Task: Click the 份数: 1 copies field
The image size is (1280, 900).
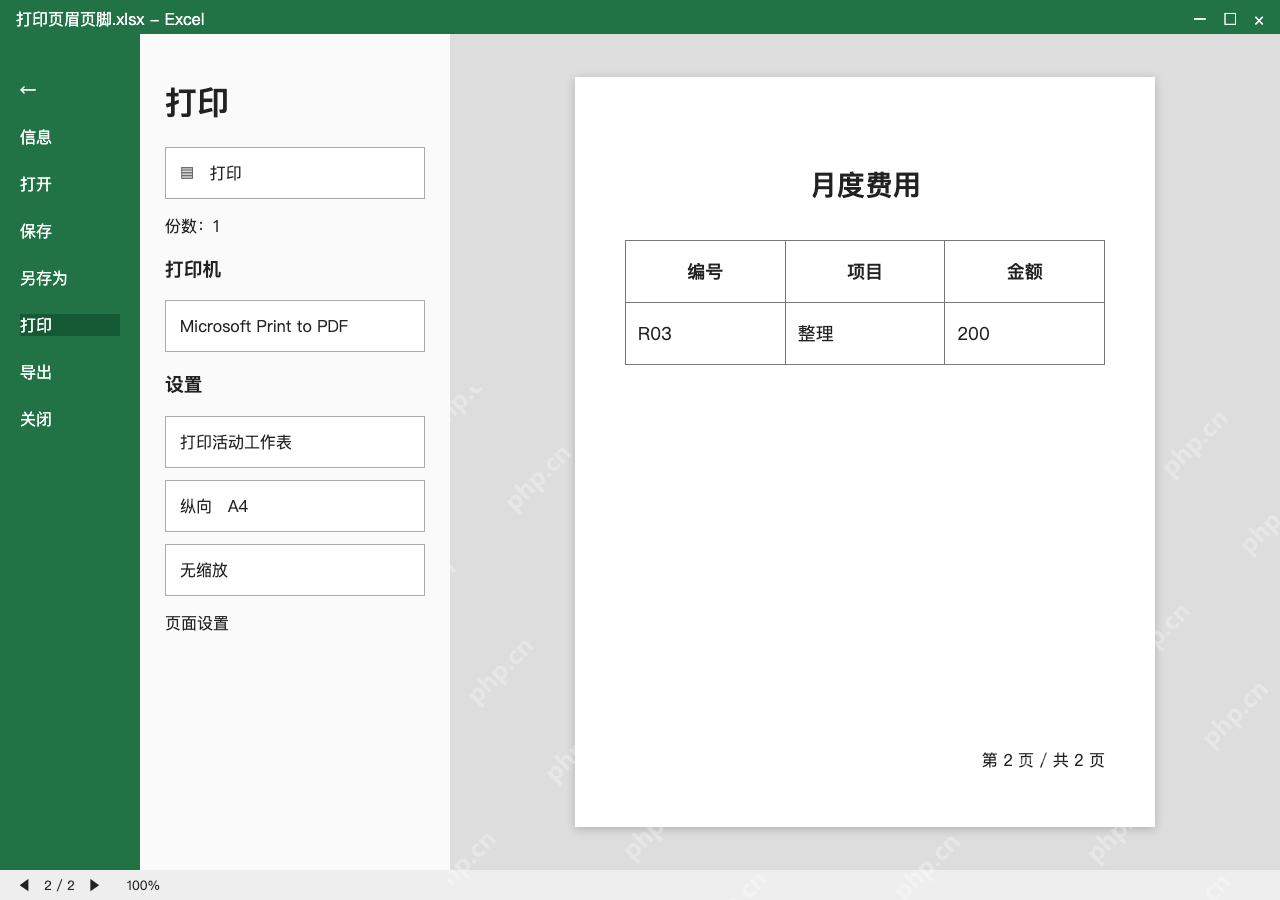Action: pyautogui.click(x=193, y=226)
